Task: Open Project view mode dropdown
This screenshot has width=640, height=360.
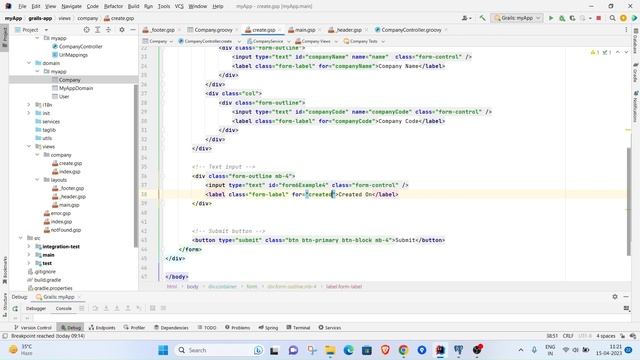Action: click(x=46, y=30)
